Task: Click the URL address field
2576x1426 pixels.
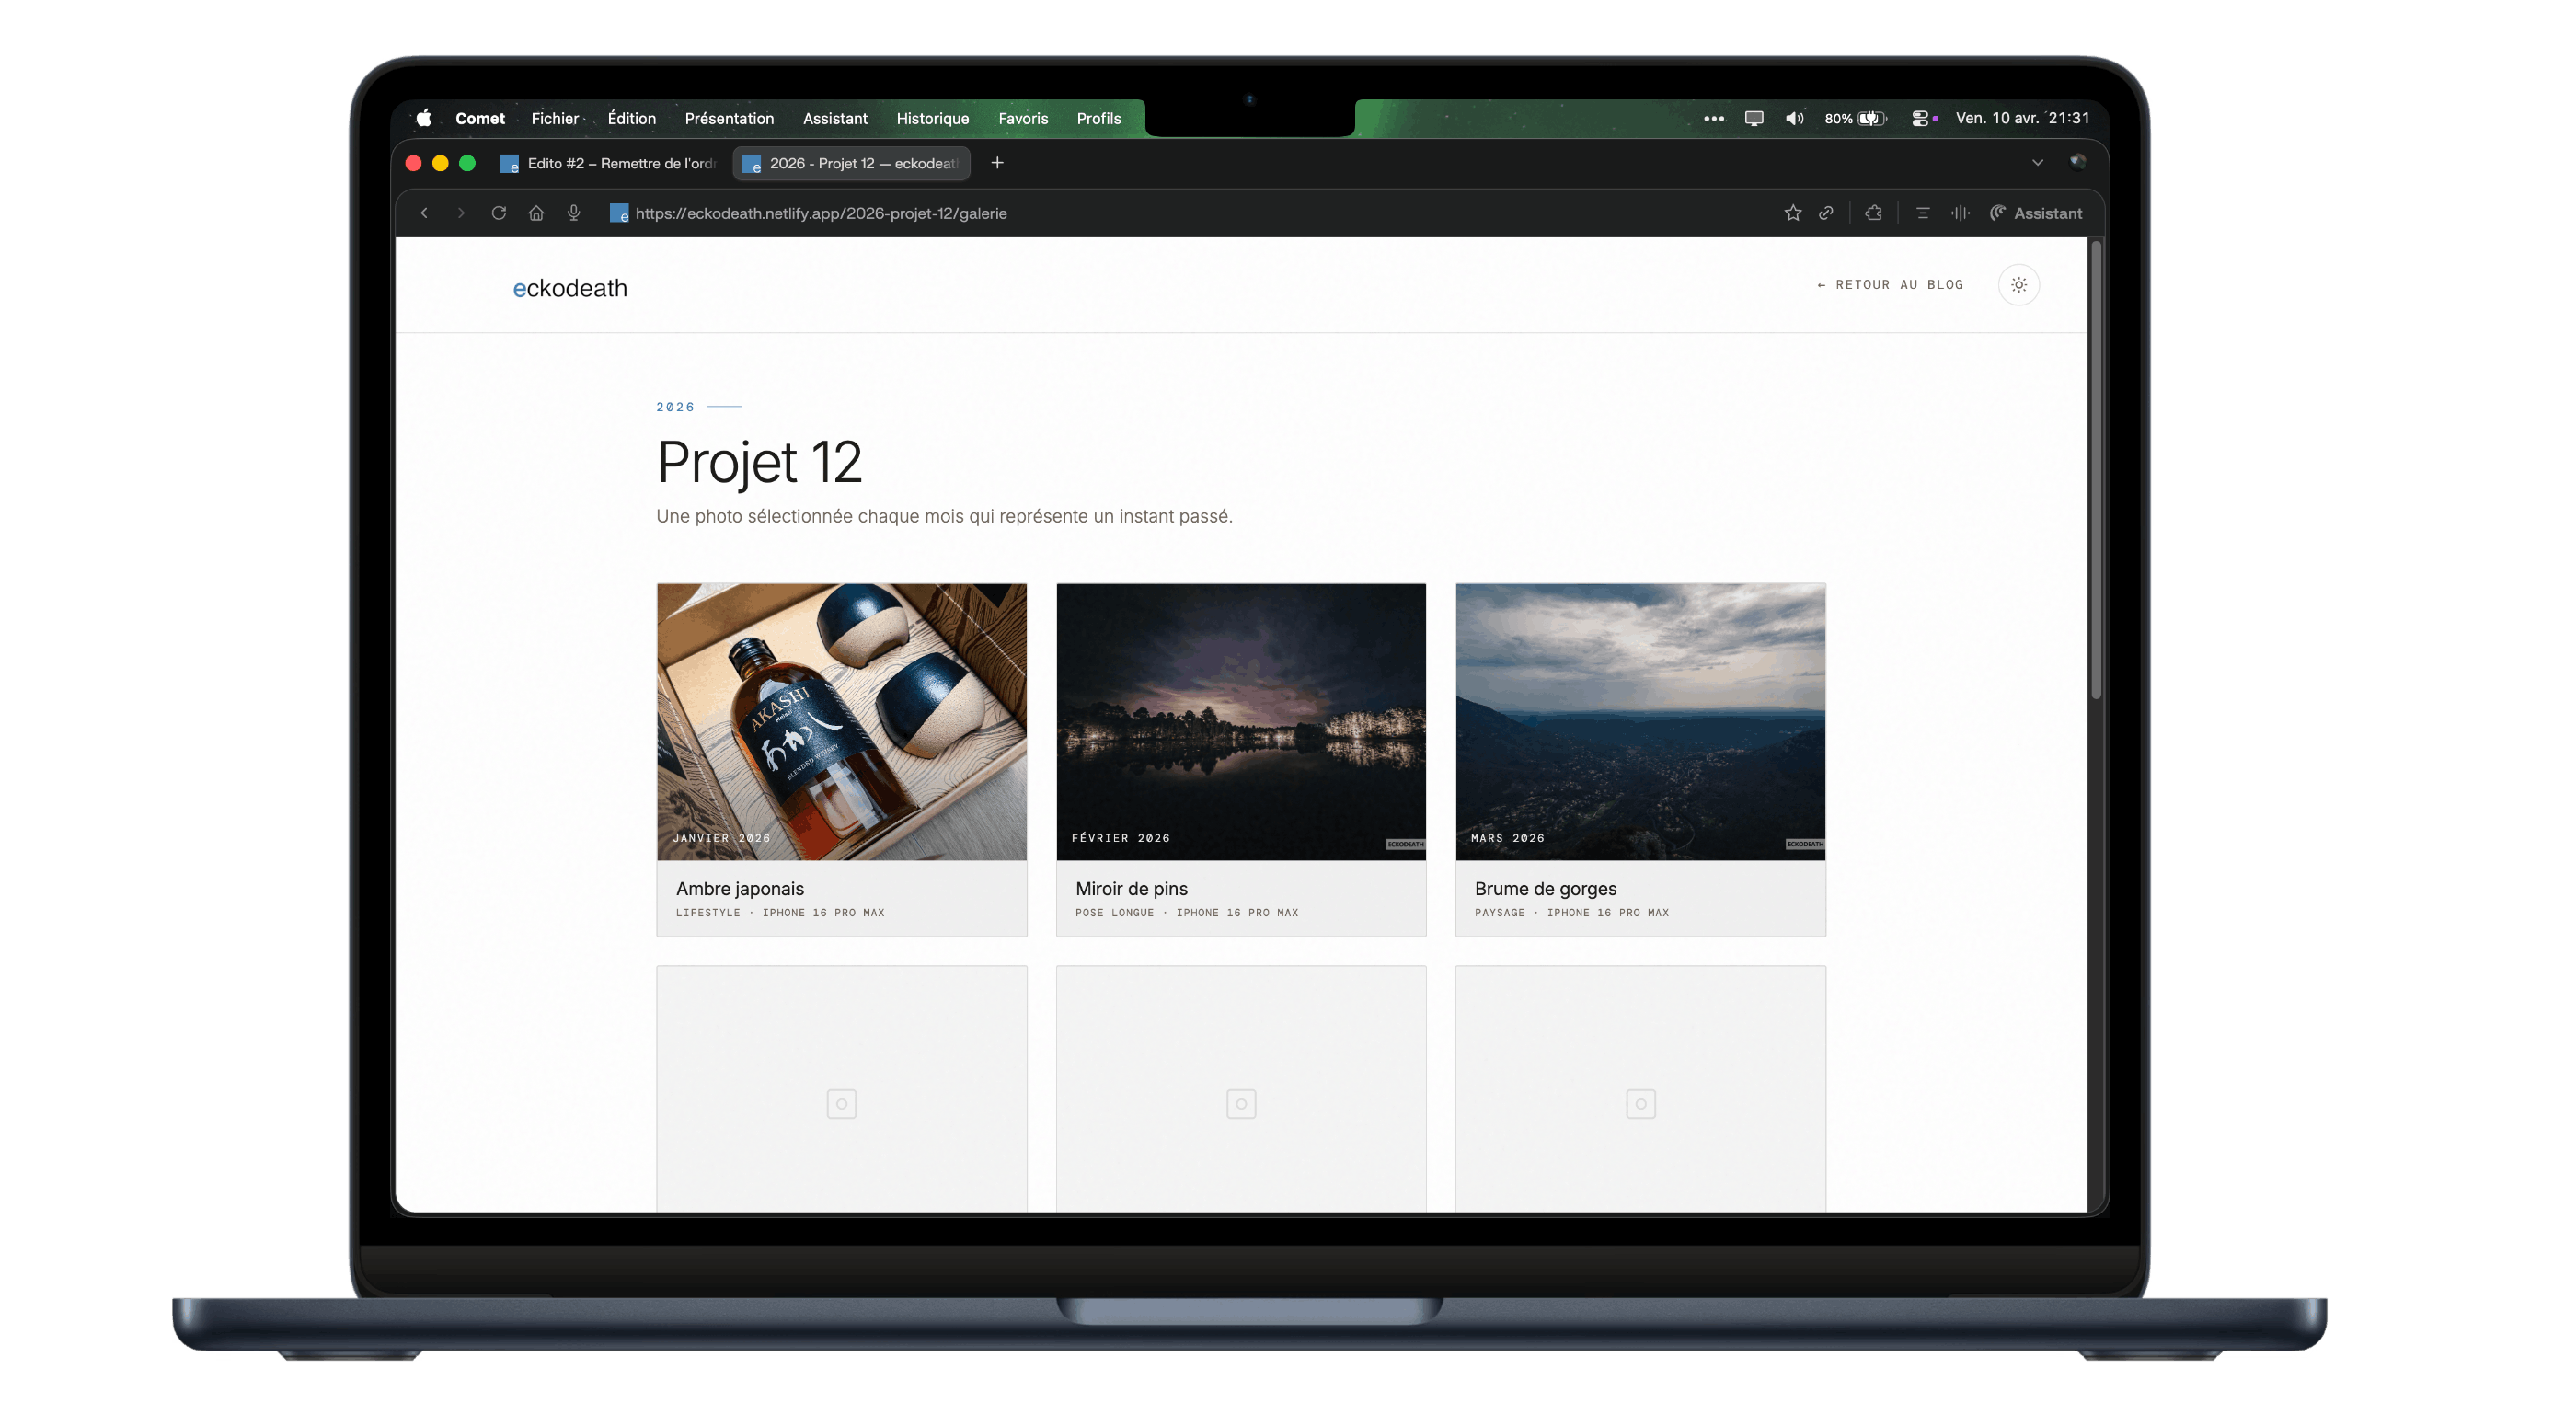Action: click(820, 213)
